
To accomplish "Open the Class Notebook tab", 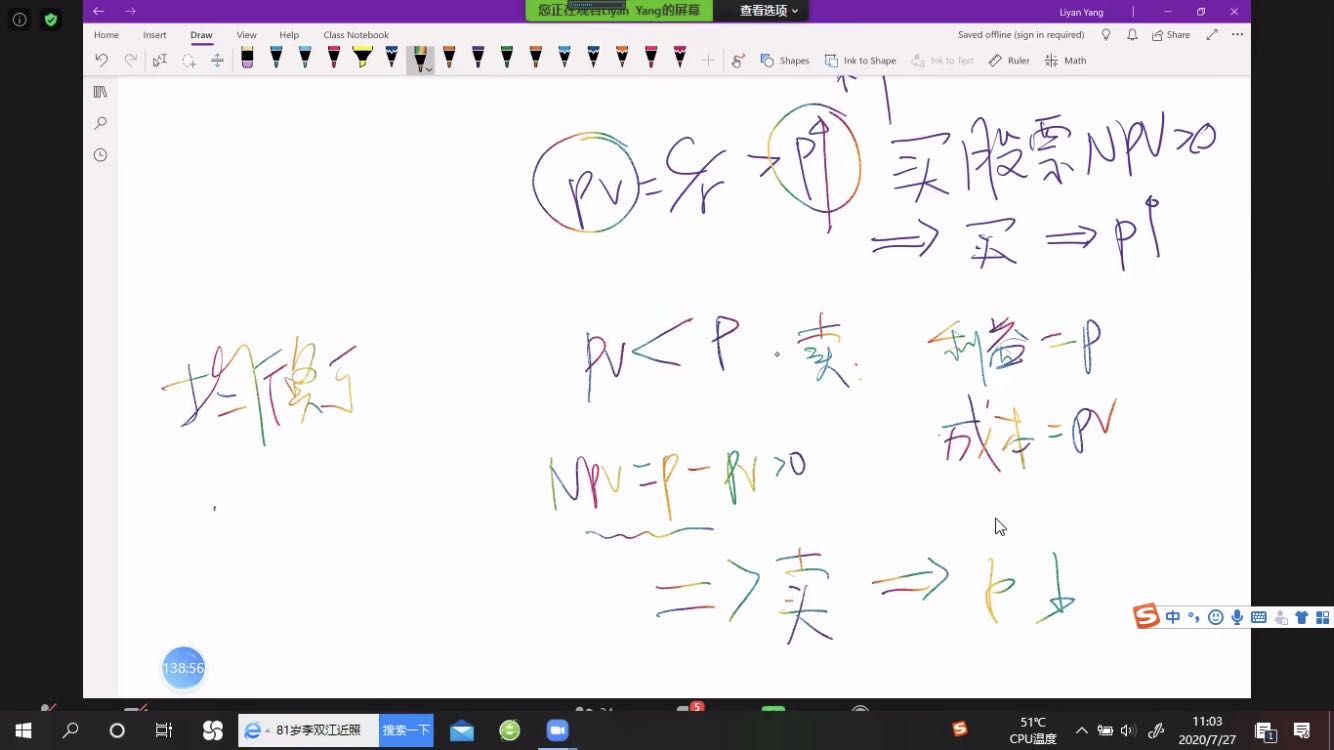I will [x=355, y=35].
